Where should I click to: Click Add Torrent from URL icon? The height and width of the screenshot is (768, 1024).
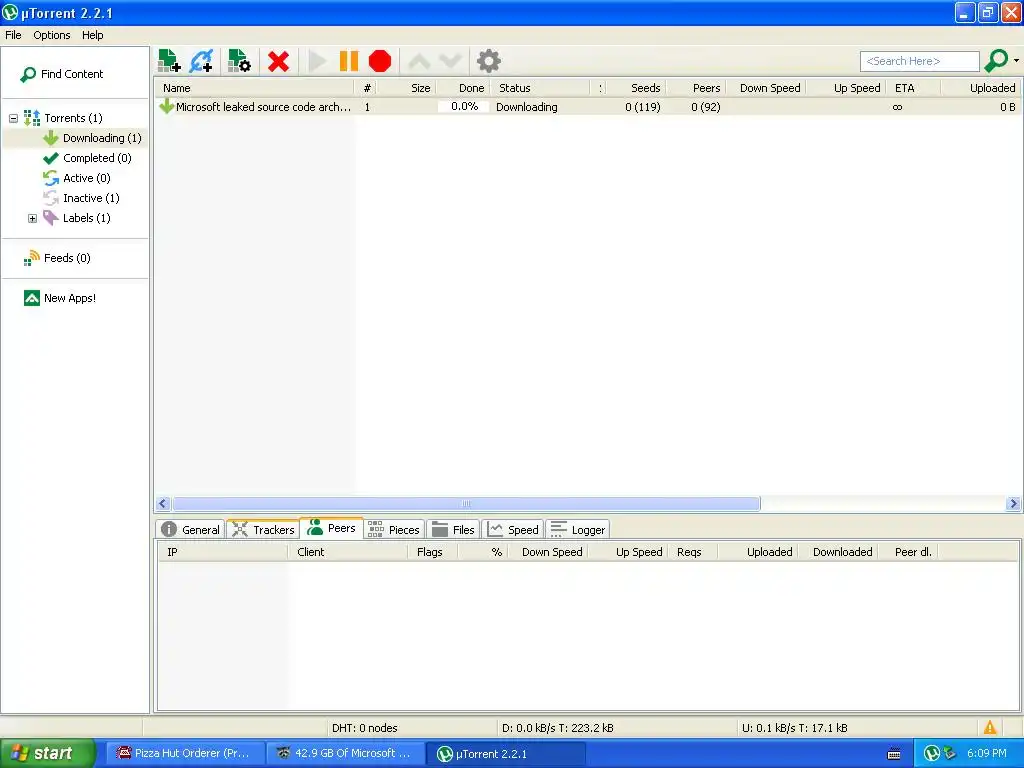(202, 61)
